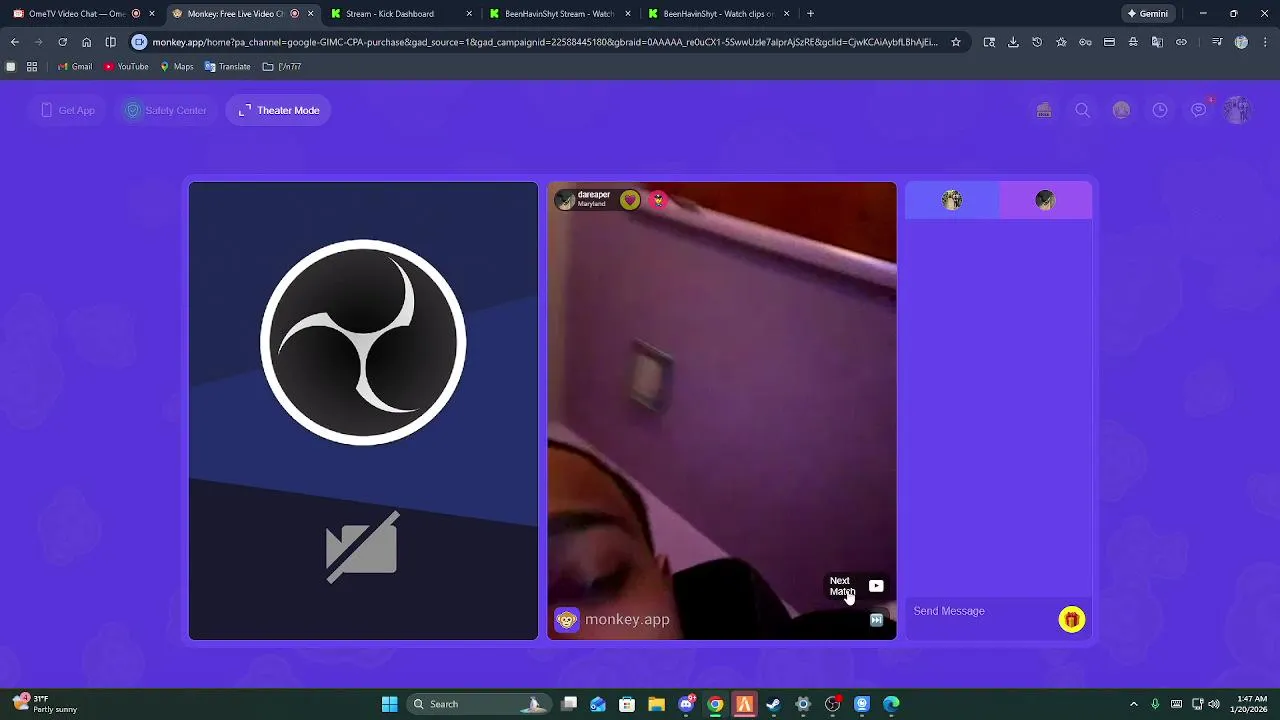Open Discord from the taskbar
1280x720 pixels.
pos(686,704)
